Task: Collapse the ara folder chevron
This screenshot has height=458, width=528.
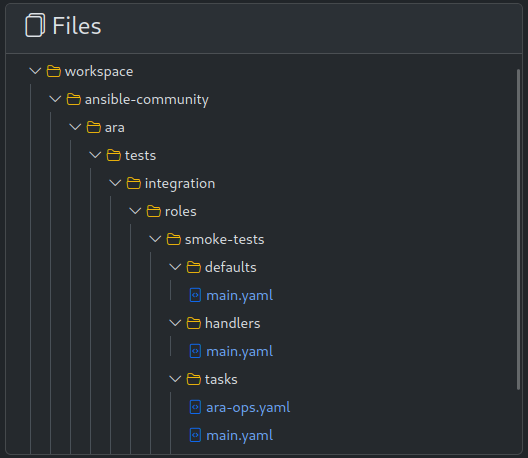Action: (75, 127)
